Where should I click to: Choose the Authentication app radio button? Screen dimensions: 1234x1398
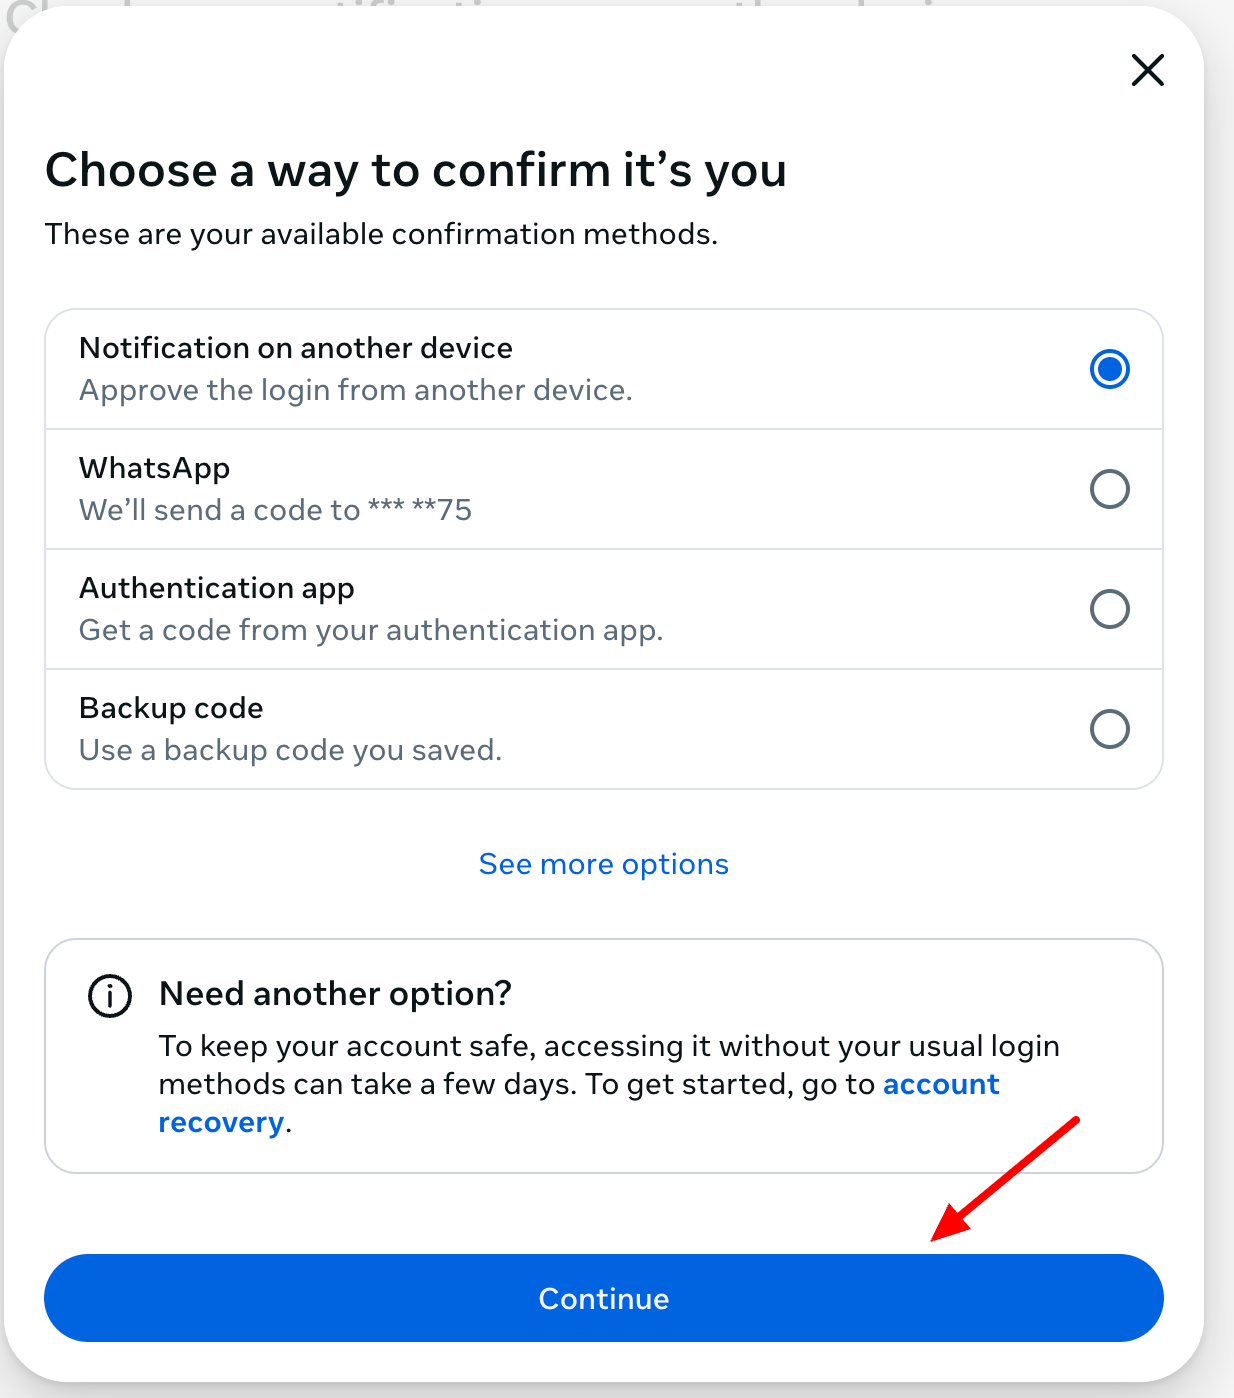click(x=1109, y=609)
